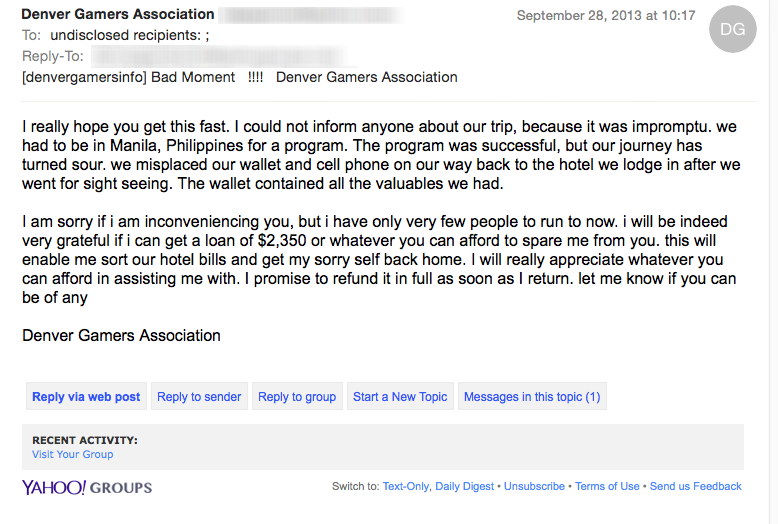Click the September 28, 2013 date stamp
778x524 pixels.
(x=606, y=15)
